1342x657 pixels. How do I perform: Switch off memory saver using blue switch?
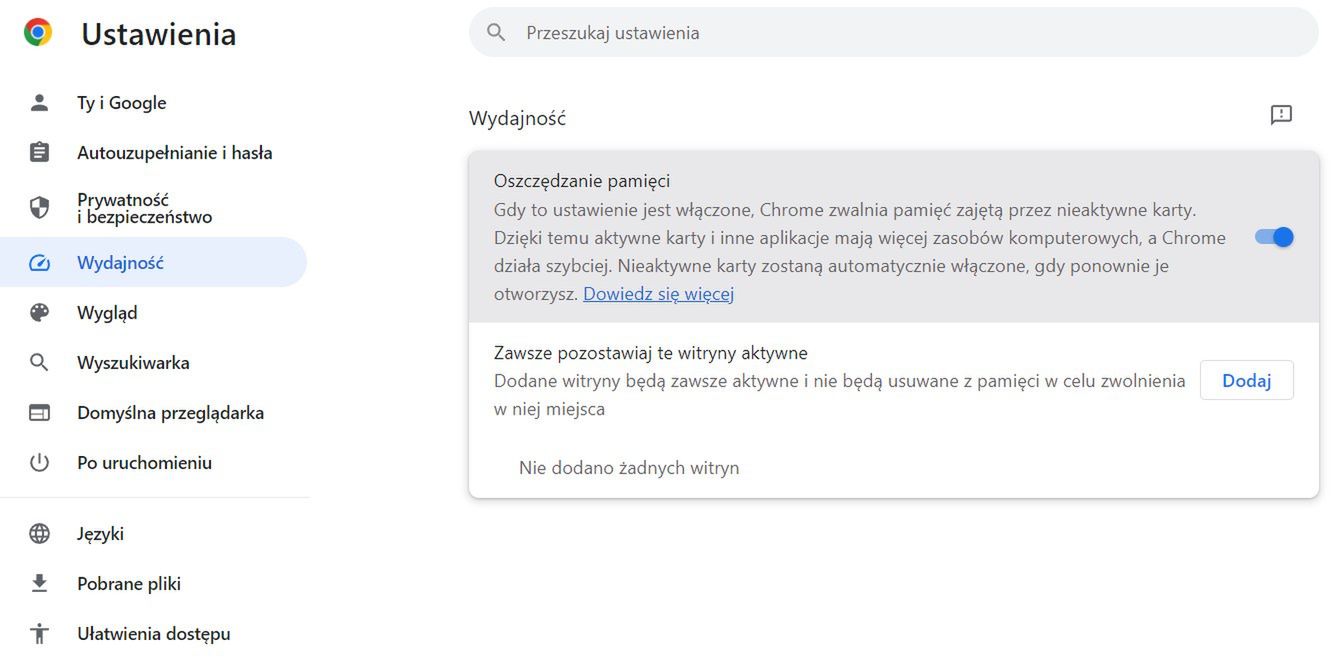1272,237
